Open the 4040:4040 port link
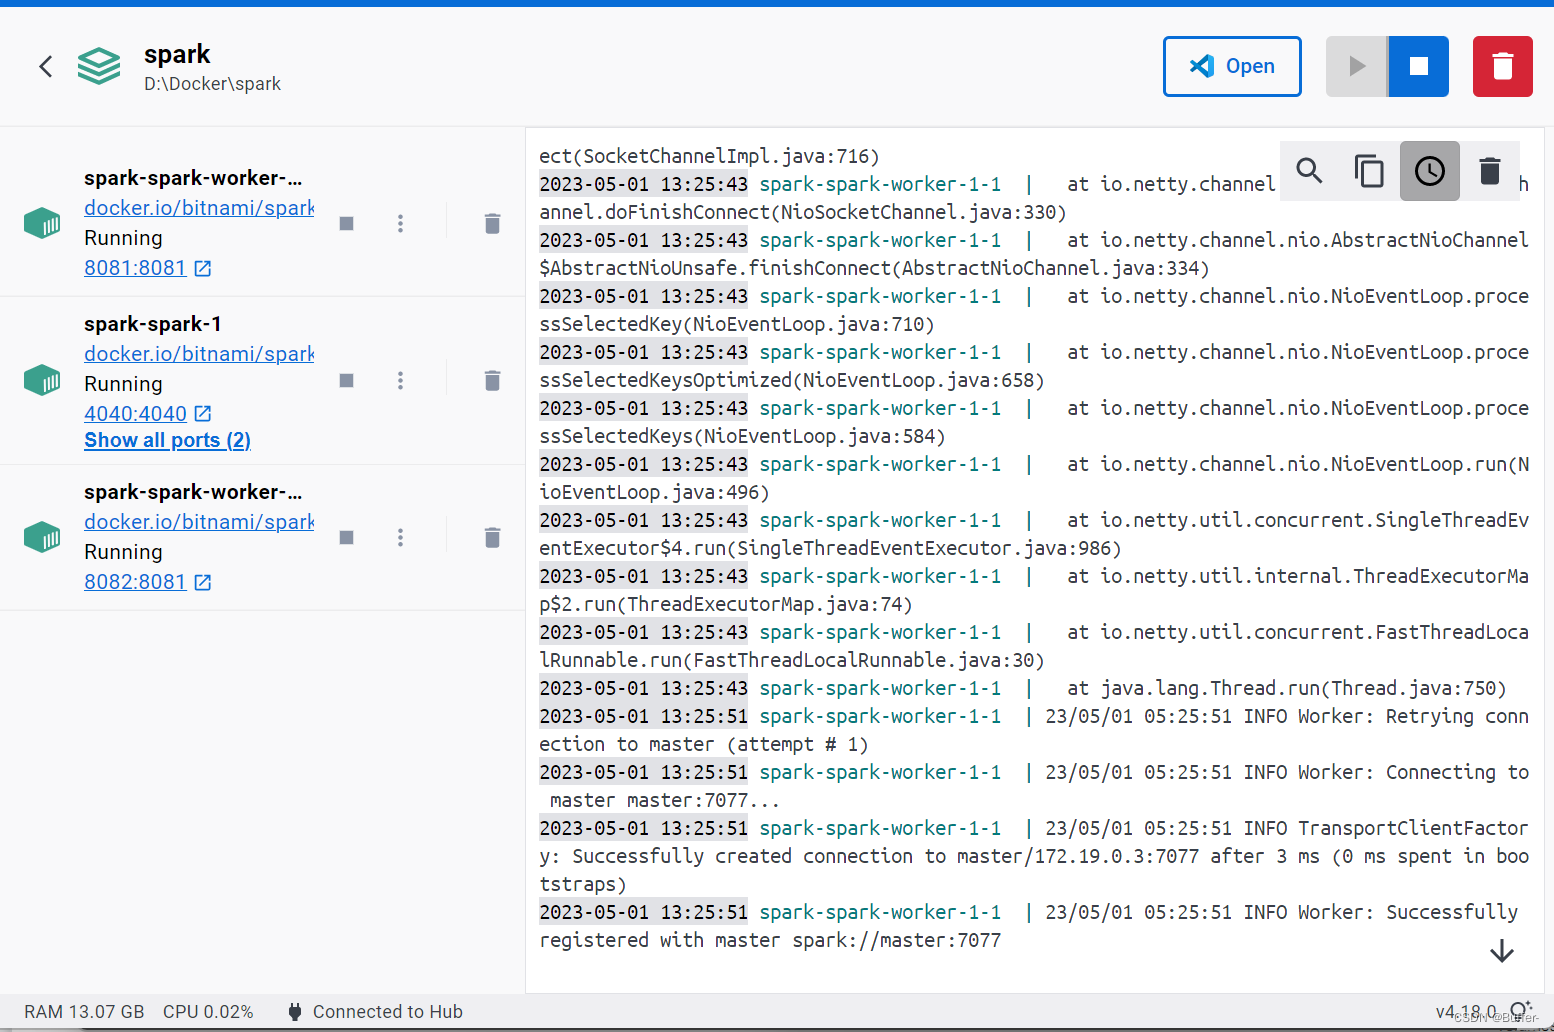The width and height of the screenshot is (1554, 1032). click(147, 414)
